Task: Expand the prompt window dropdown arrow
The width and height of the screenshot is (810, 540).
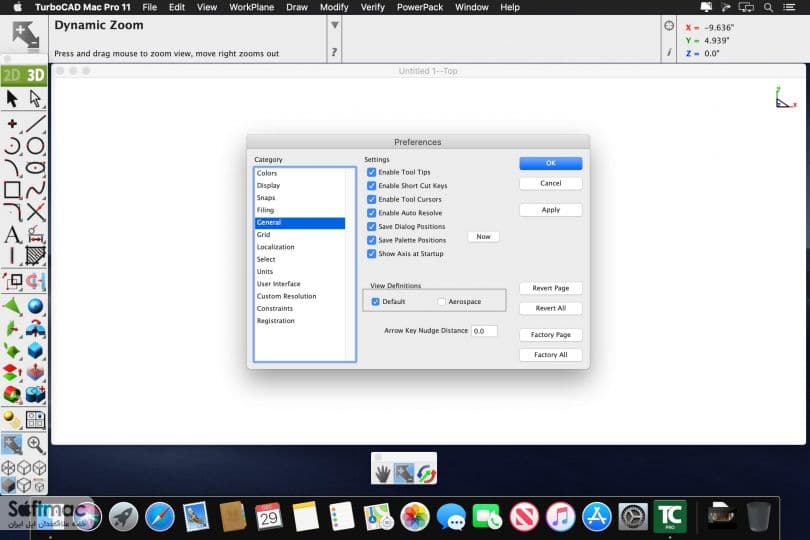Action: pos(335,25)
